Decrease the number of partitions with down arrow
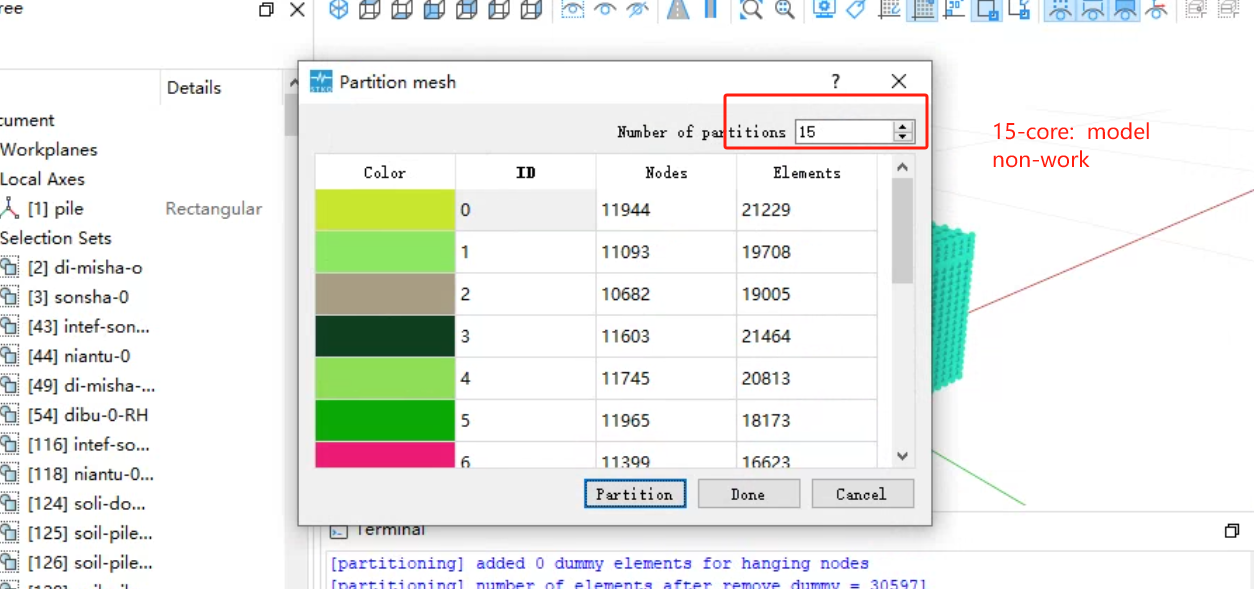This screenshot has height=589, width=1254. pos(904,137)
